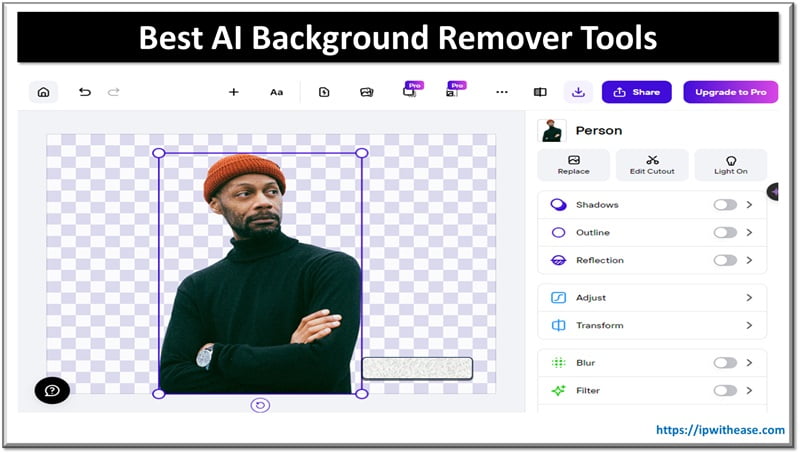Enable the Outline toggle

[x=725, y=233]
